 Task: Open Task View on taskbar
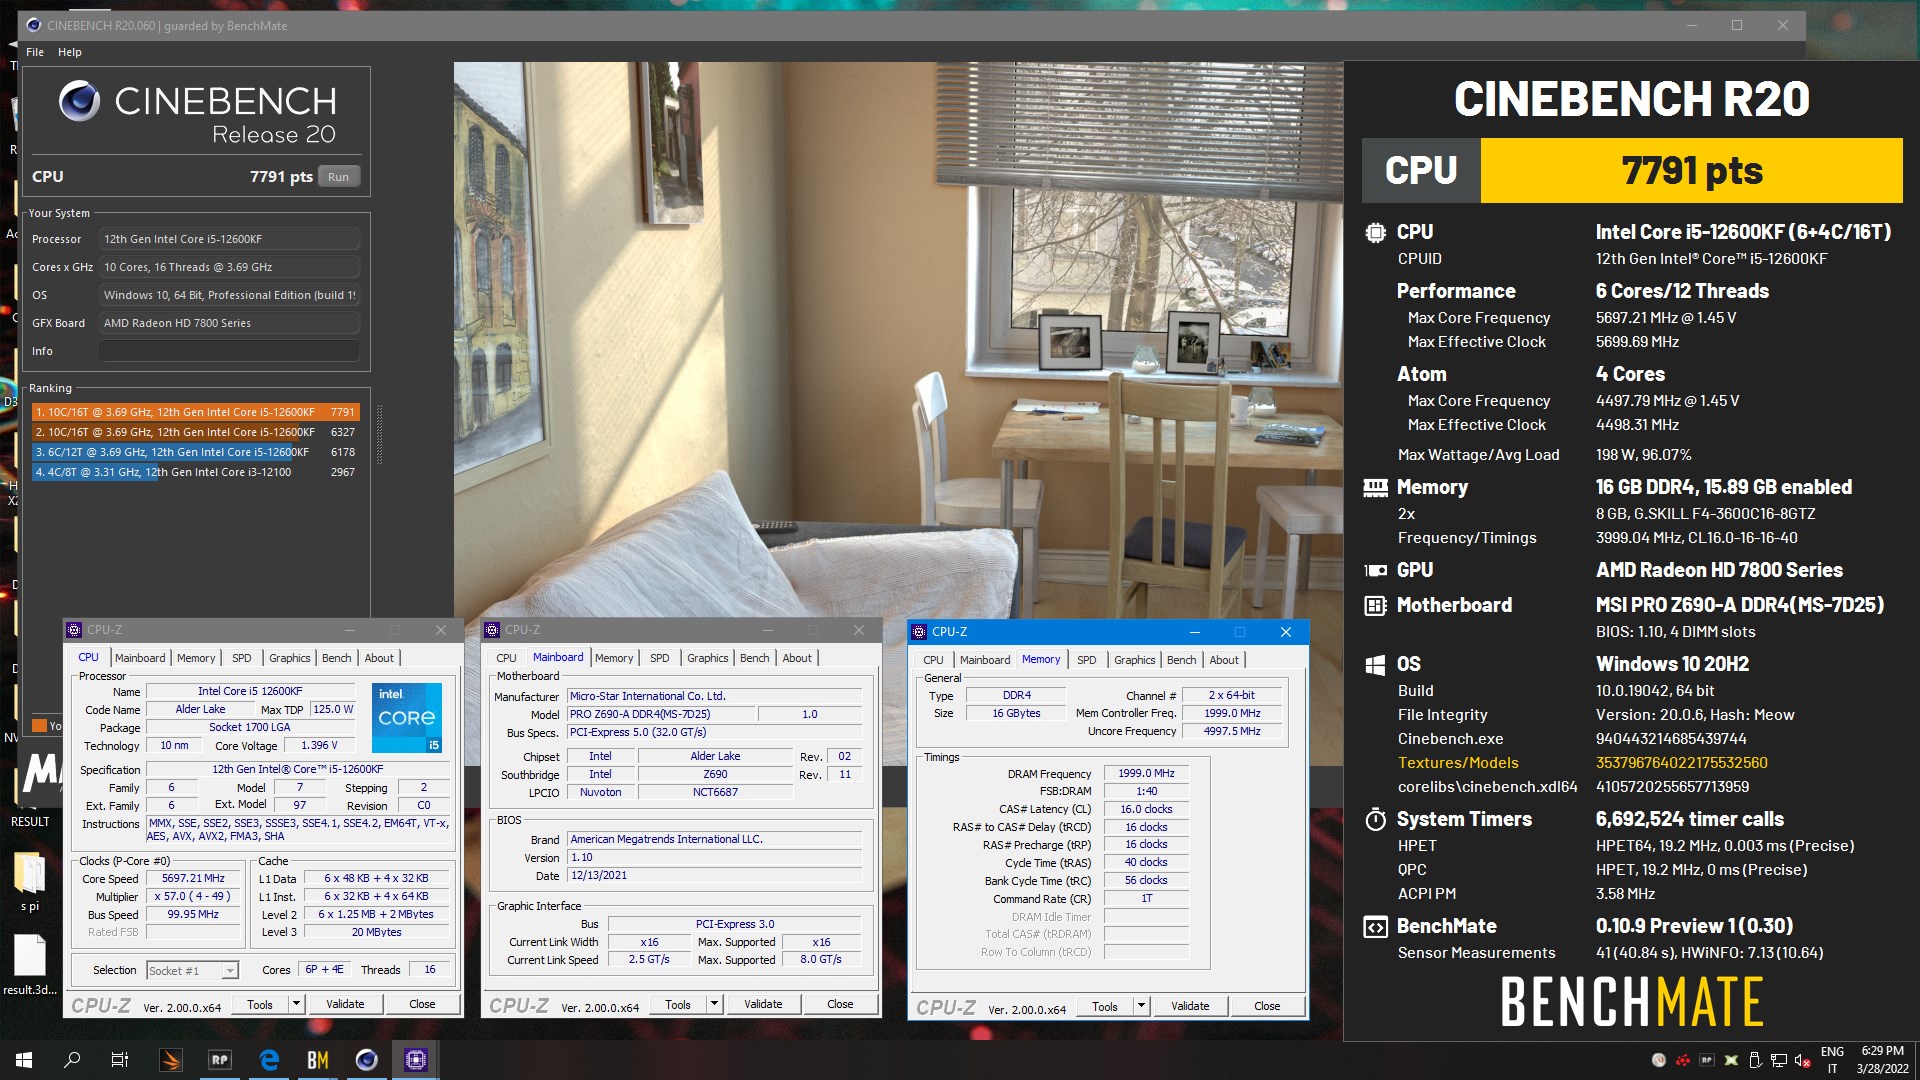[120, 1060]
